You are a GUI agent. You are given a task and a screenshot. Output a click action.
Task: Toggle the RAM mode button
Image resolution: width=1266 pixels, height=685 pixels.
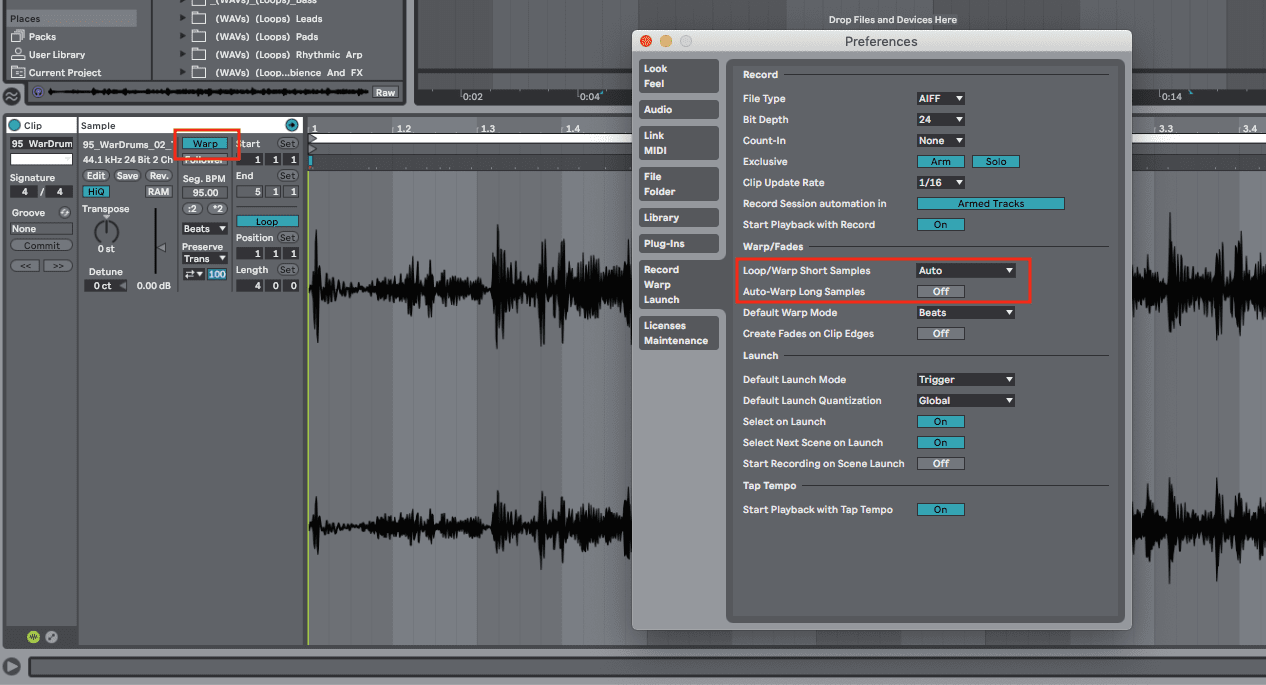158,192
